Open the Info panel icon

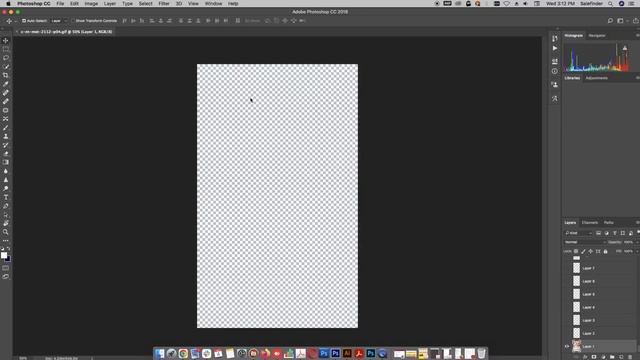pos(555,71)
